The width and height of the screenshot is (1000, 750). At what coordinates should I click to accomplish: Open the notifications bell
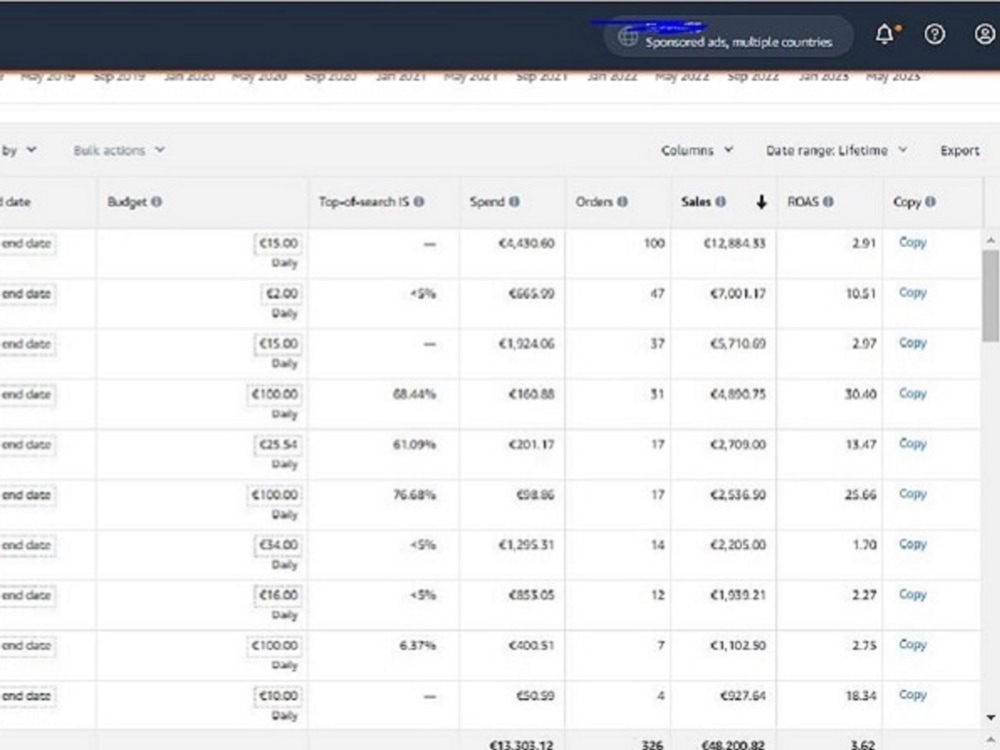885,34
